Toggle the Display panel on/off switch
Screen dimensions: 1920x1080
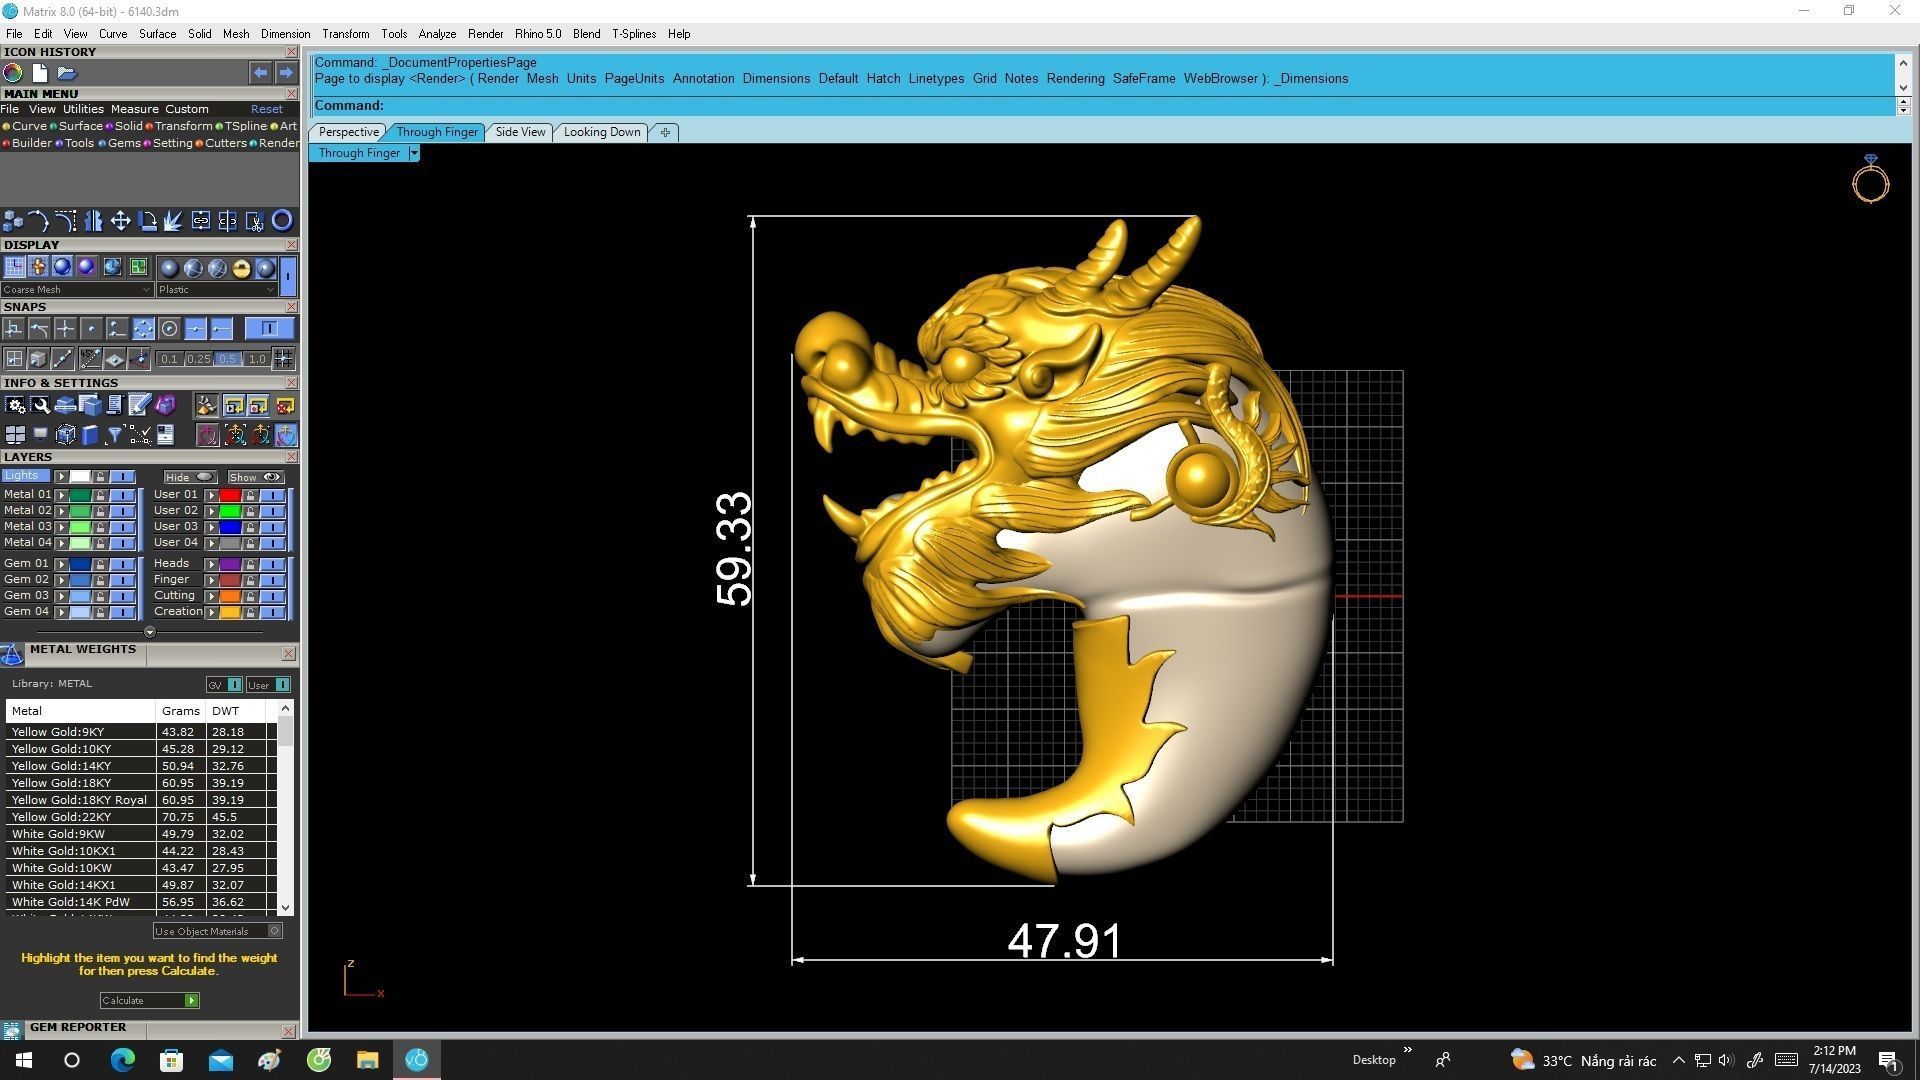[288, 274]
